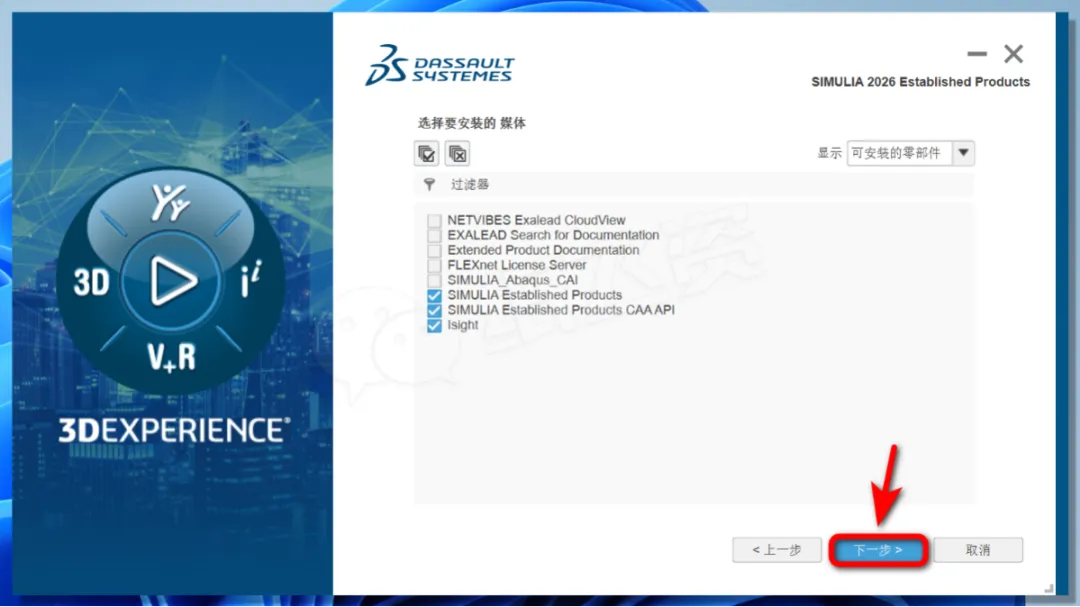Image resolution: width=1080 pixels, height=607 pixels.
Task: Select Isight label text
Action: [x=463, y=325]
